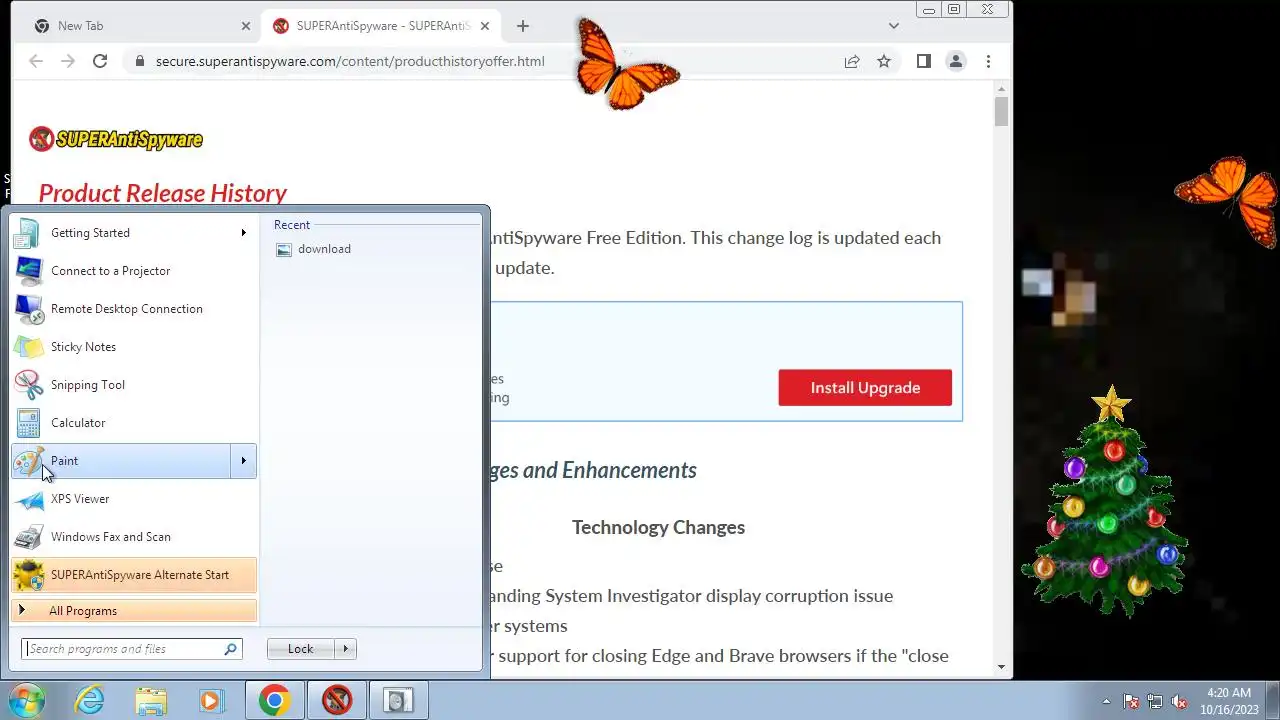The width and height of the screenshot is (1280, 720).
Task: Click the SUPERAntiSpyware taskbar icon
Action: [x=337, y=701]
